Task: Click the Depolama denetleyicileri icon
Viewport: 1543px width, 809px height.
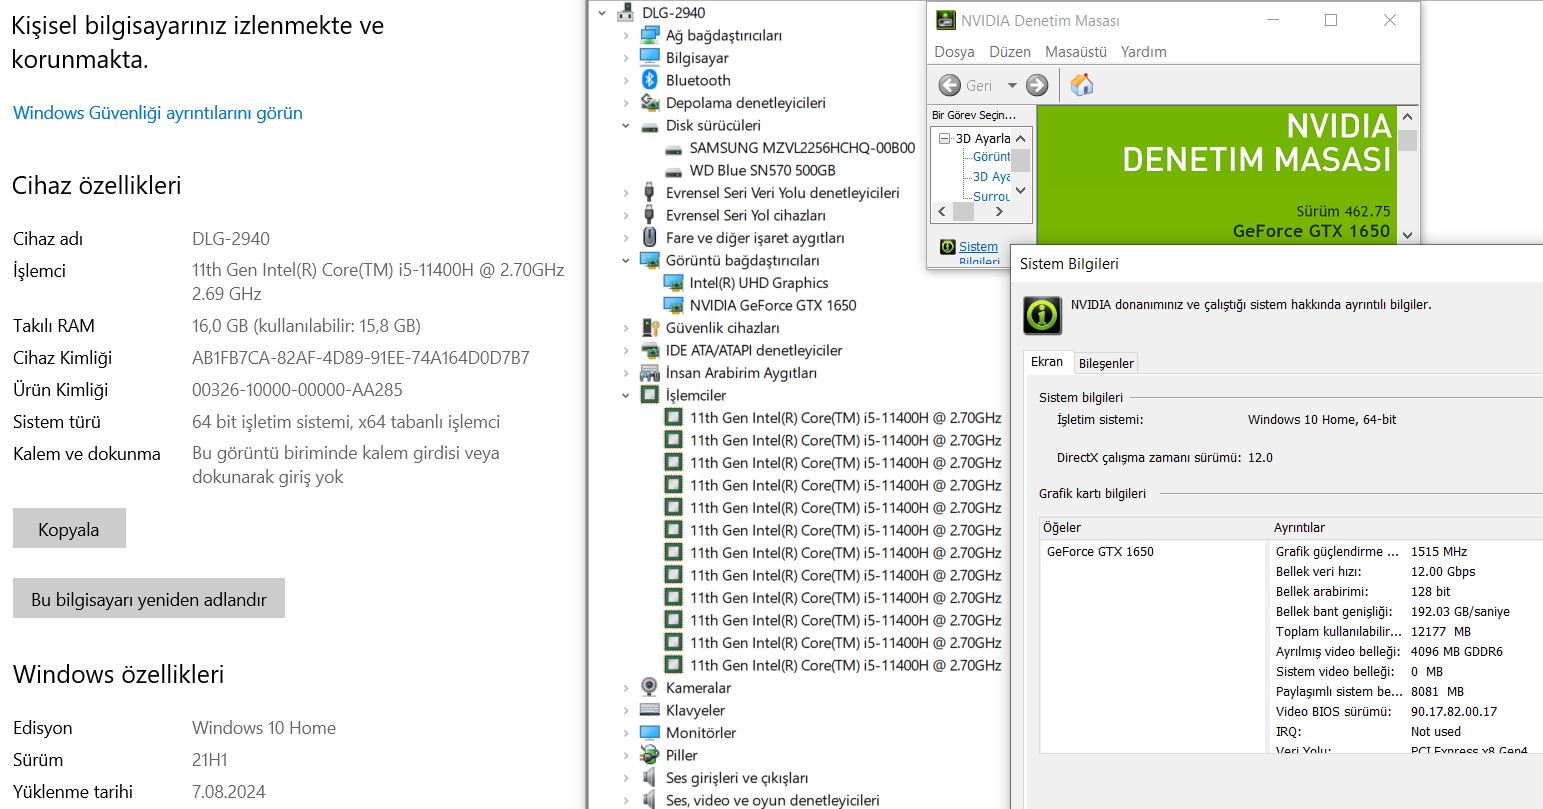Action: point(649,103)
